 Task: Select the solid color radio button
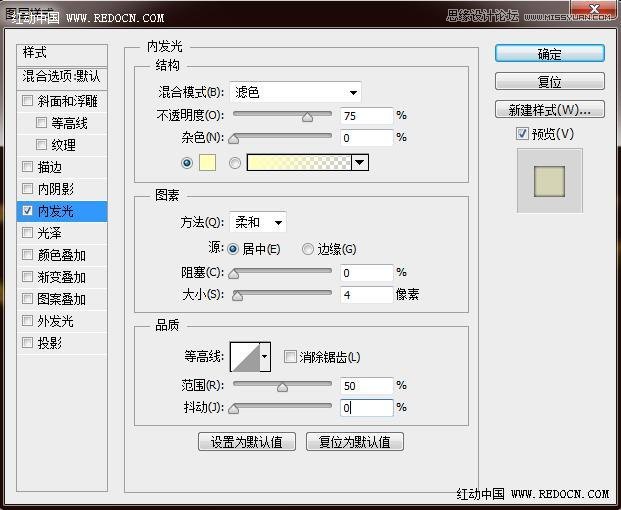[x=187, y=163]
